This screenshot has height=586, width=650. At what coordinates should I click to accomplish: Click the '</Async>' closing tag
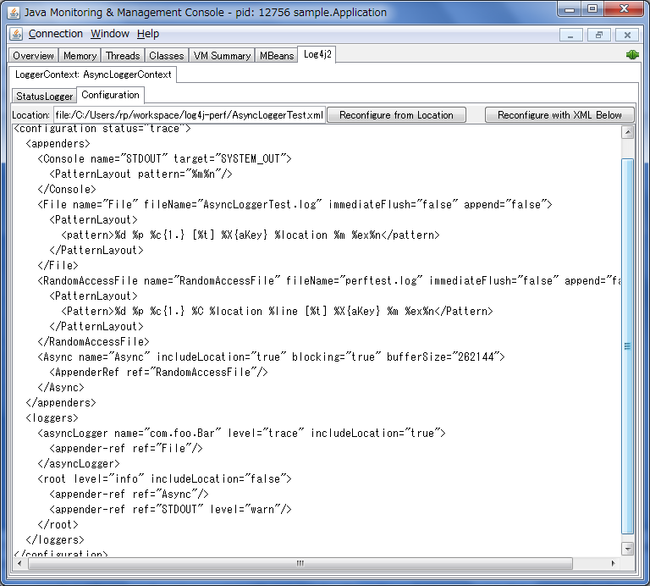(x=61, y=387)
